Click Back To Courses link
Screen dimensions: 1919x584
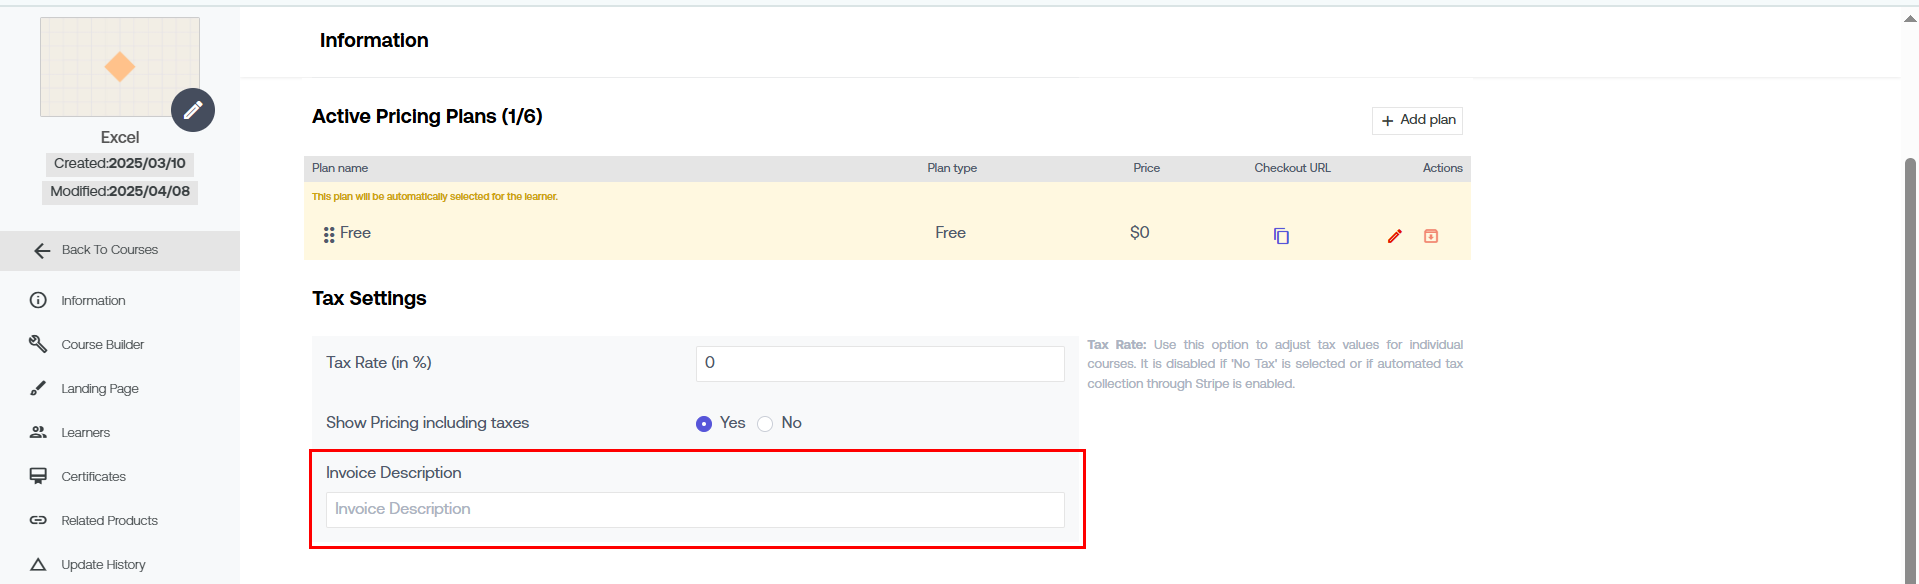pyautogui.click(x=110, y=250)
